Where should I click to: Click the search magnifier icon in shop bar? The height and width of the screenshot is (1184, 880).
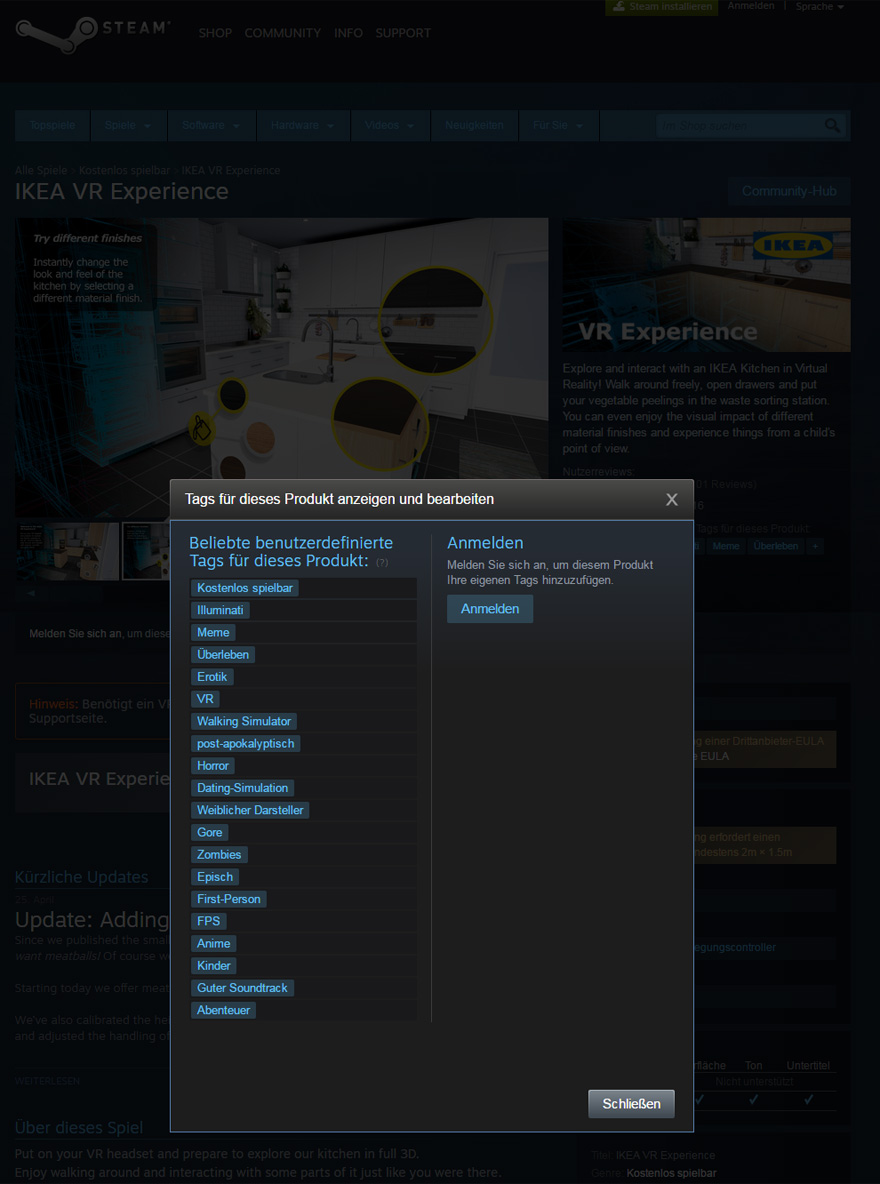(x=832, y=125)
